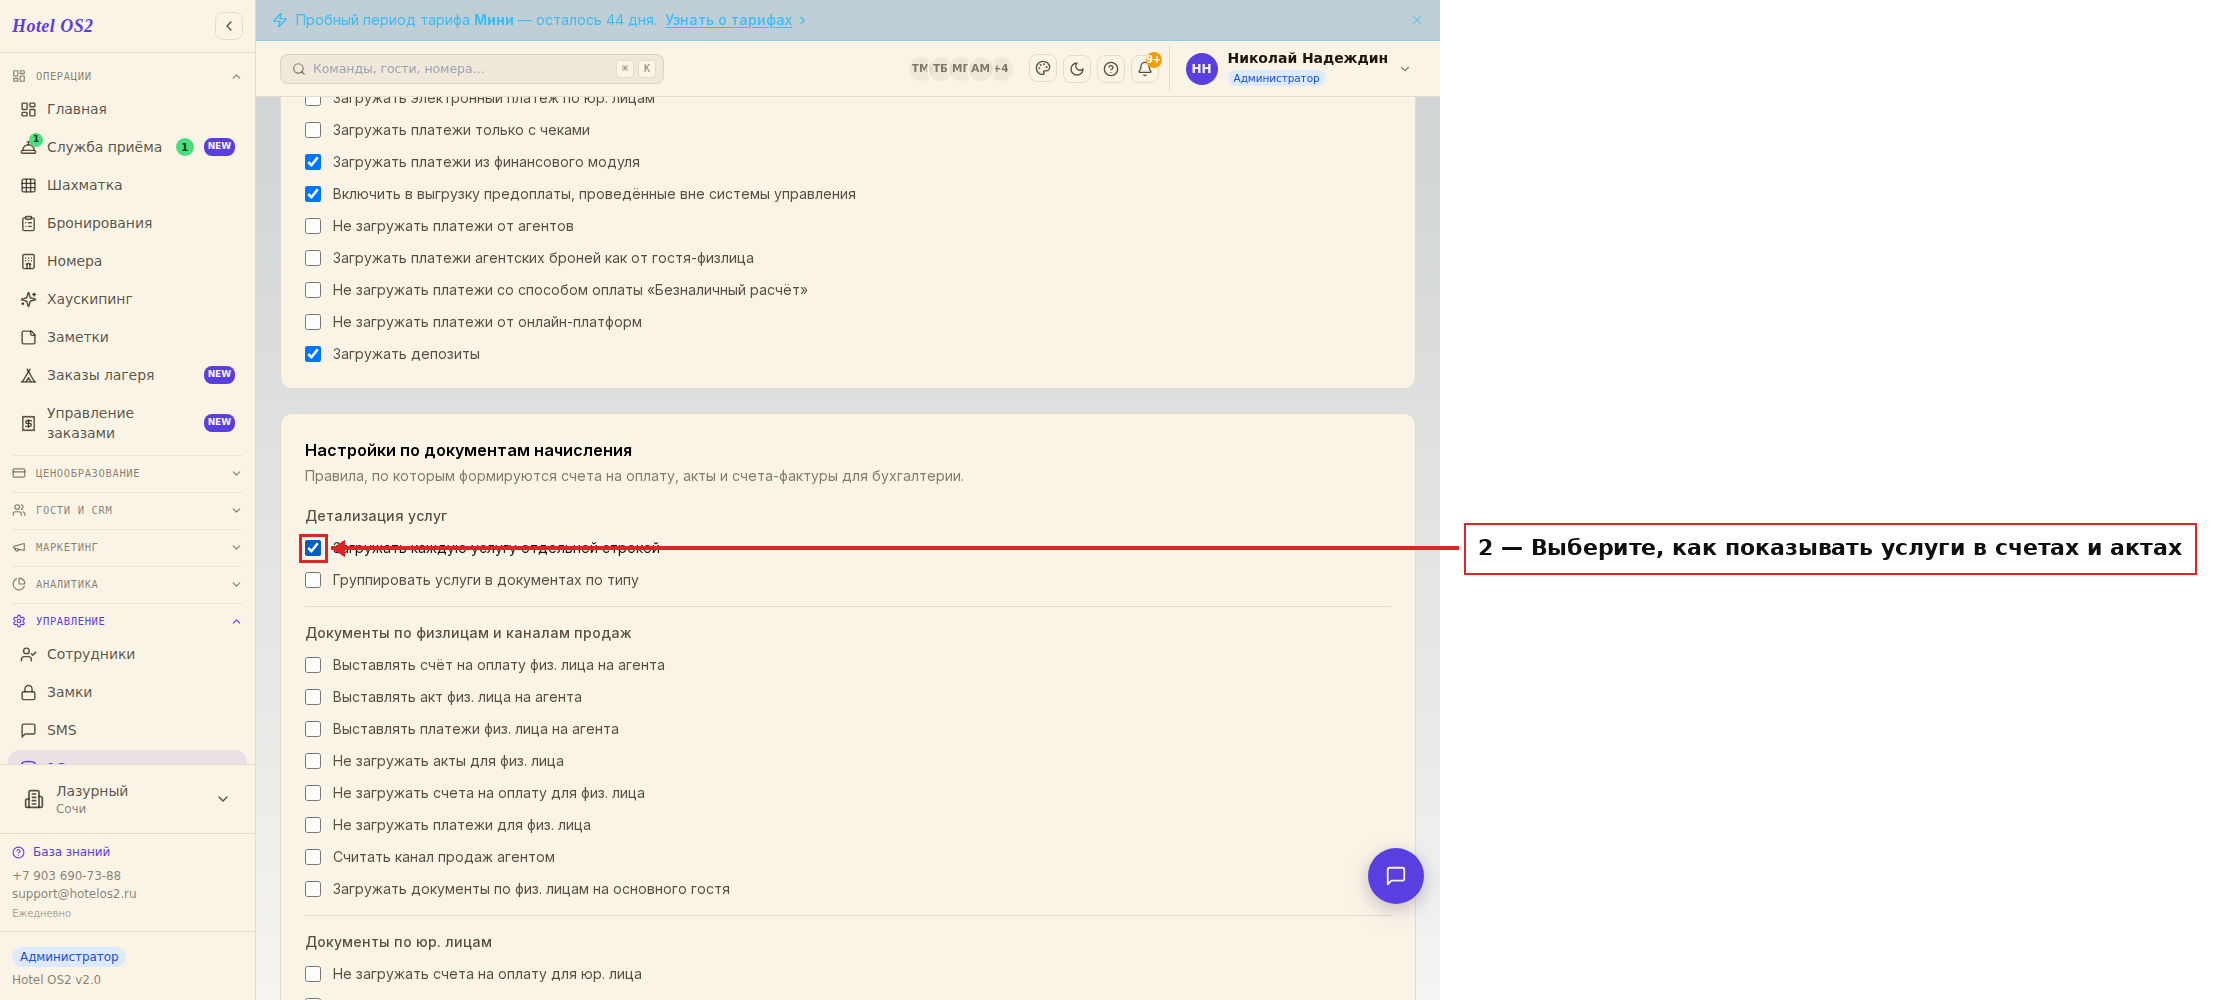The height and width of the screenshot is (1000, 2220).
Task: Enable 'Считать канал продаж агентом' checkbox
Action: tap(313, 857)
